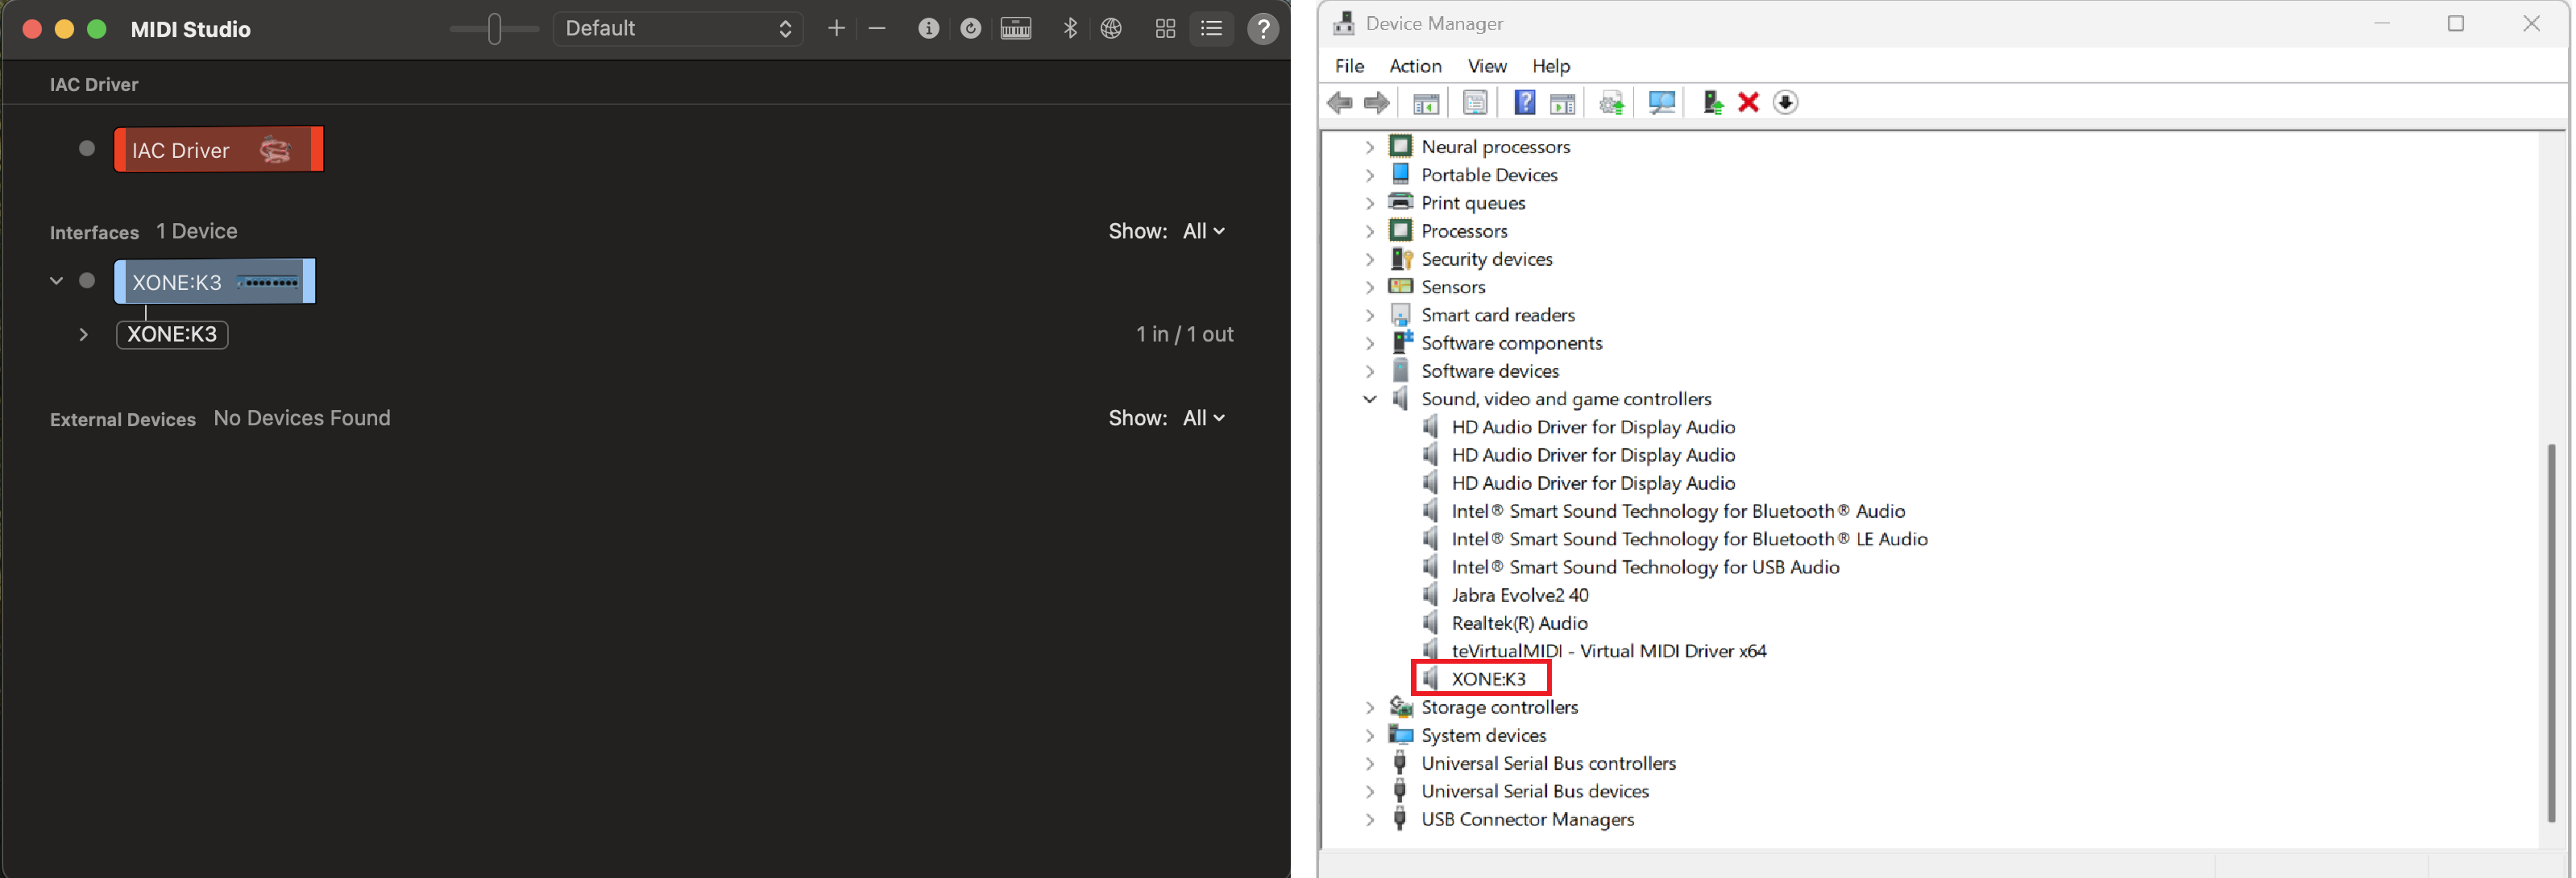Screen dimensions: 2576x878
Task: Click the Forward arrow in Device Manager toolbar
Action: 1377,102
